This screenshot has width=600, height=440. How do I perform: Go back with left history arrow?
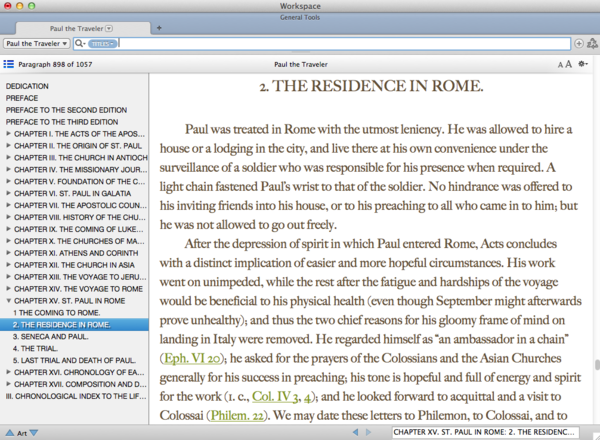click(355, 432)
